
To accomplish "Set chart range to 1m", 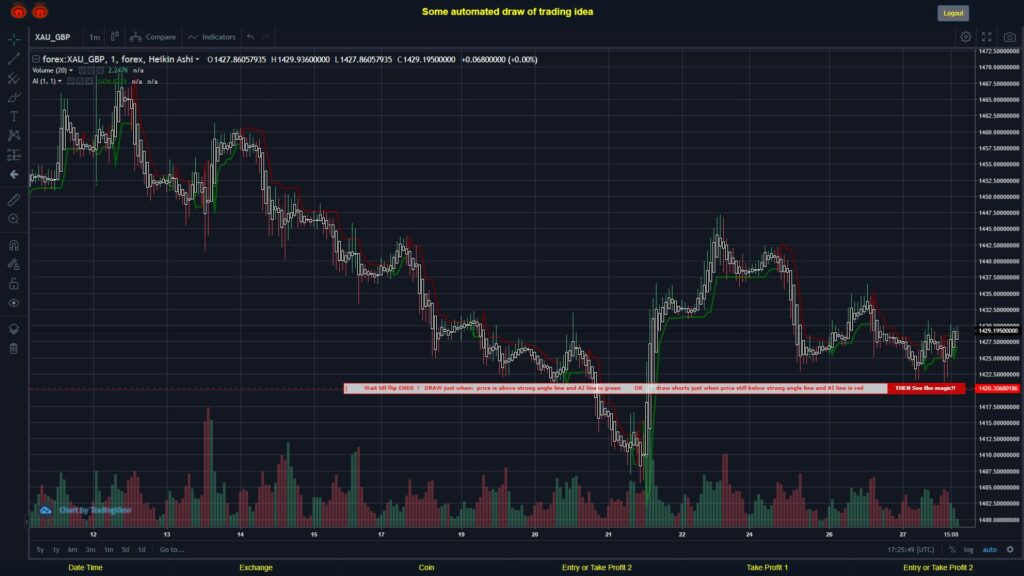I will pos(108,550).
